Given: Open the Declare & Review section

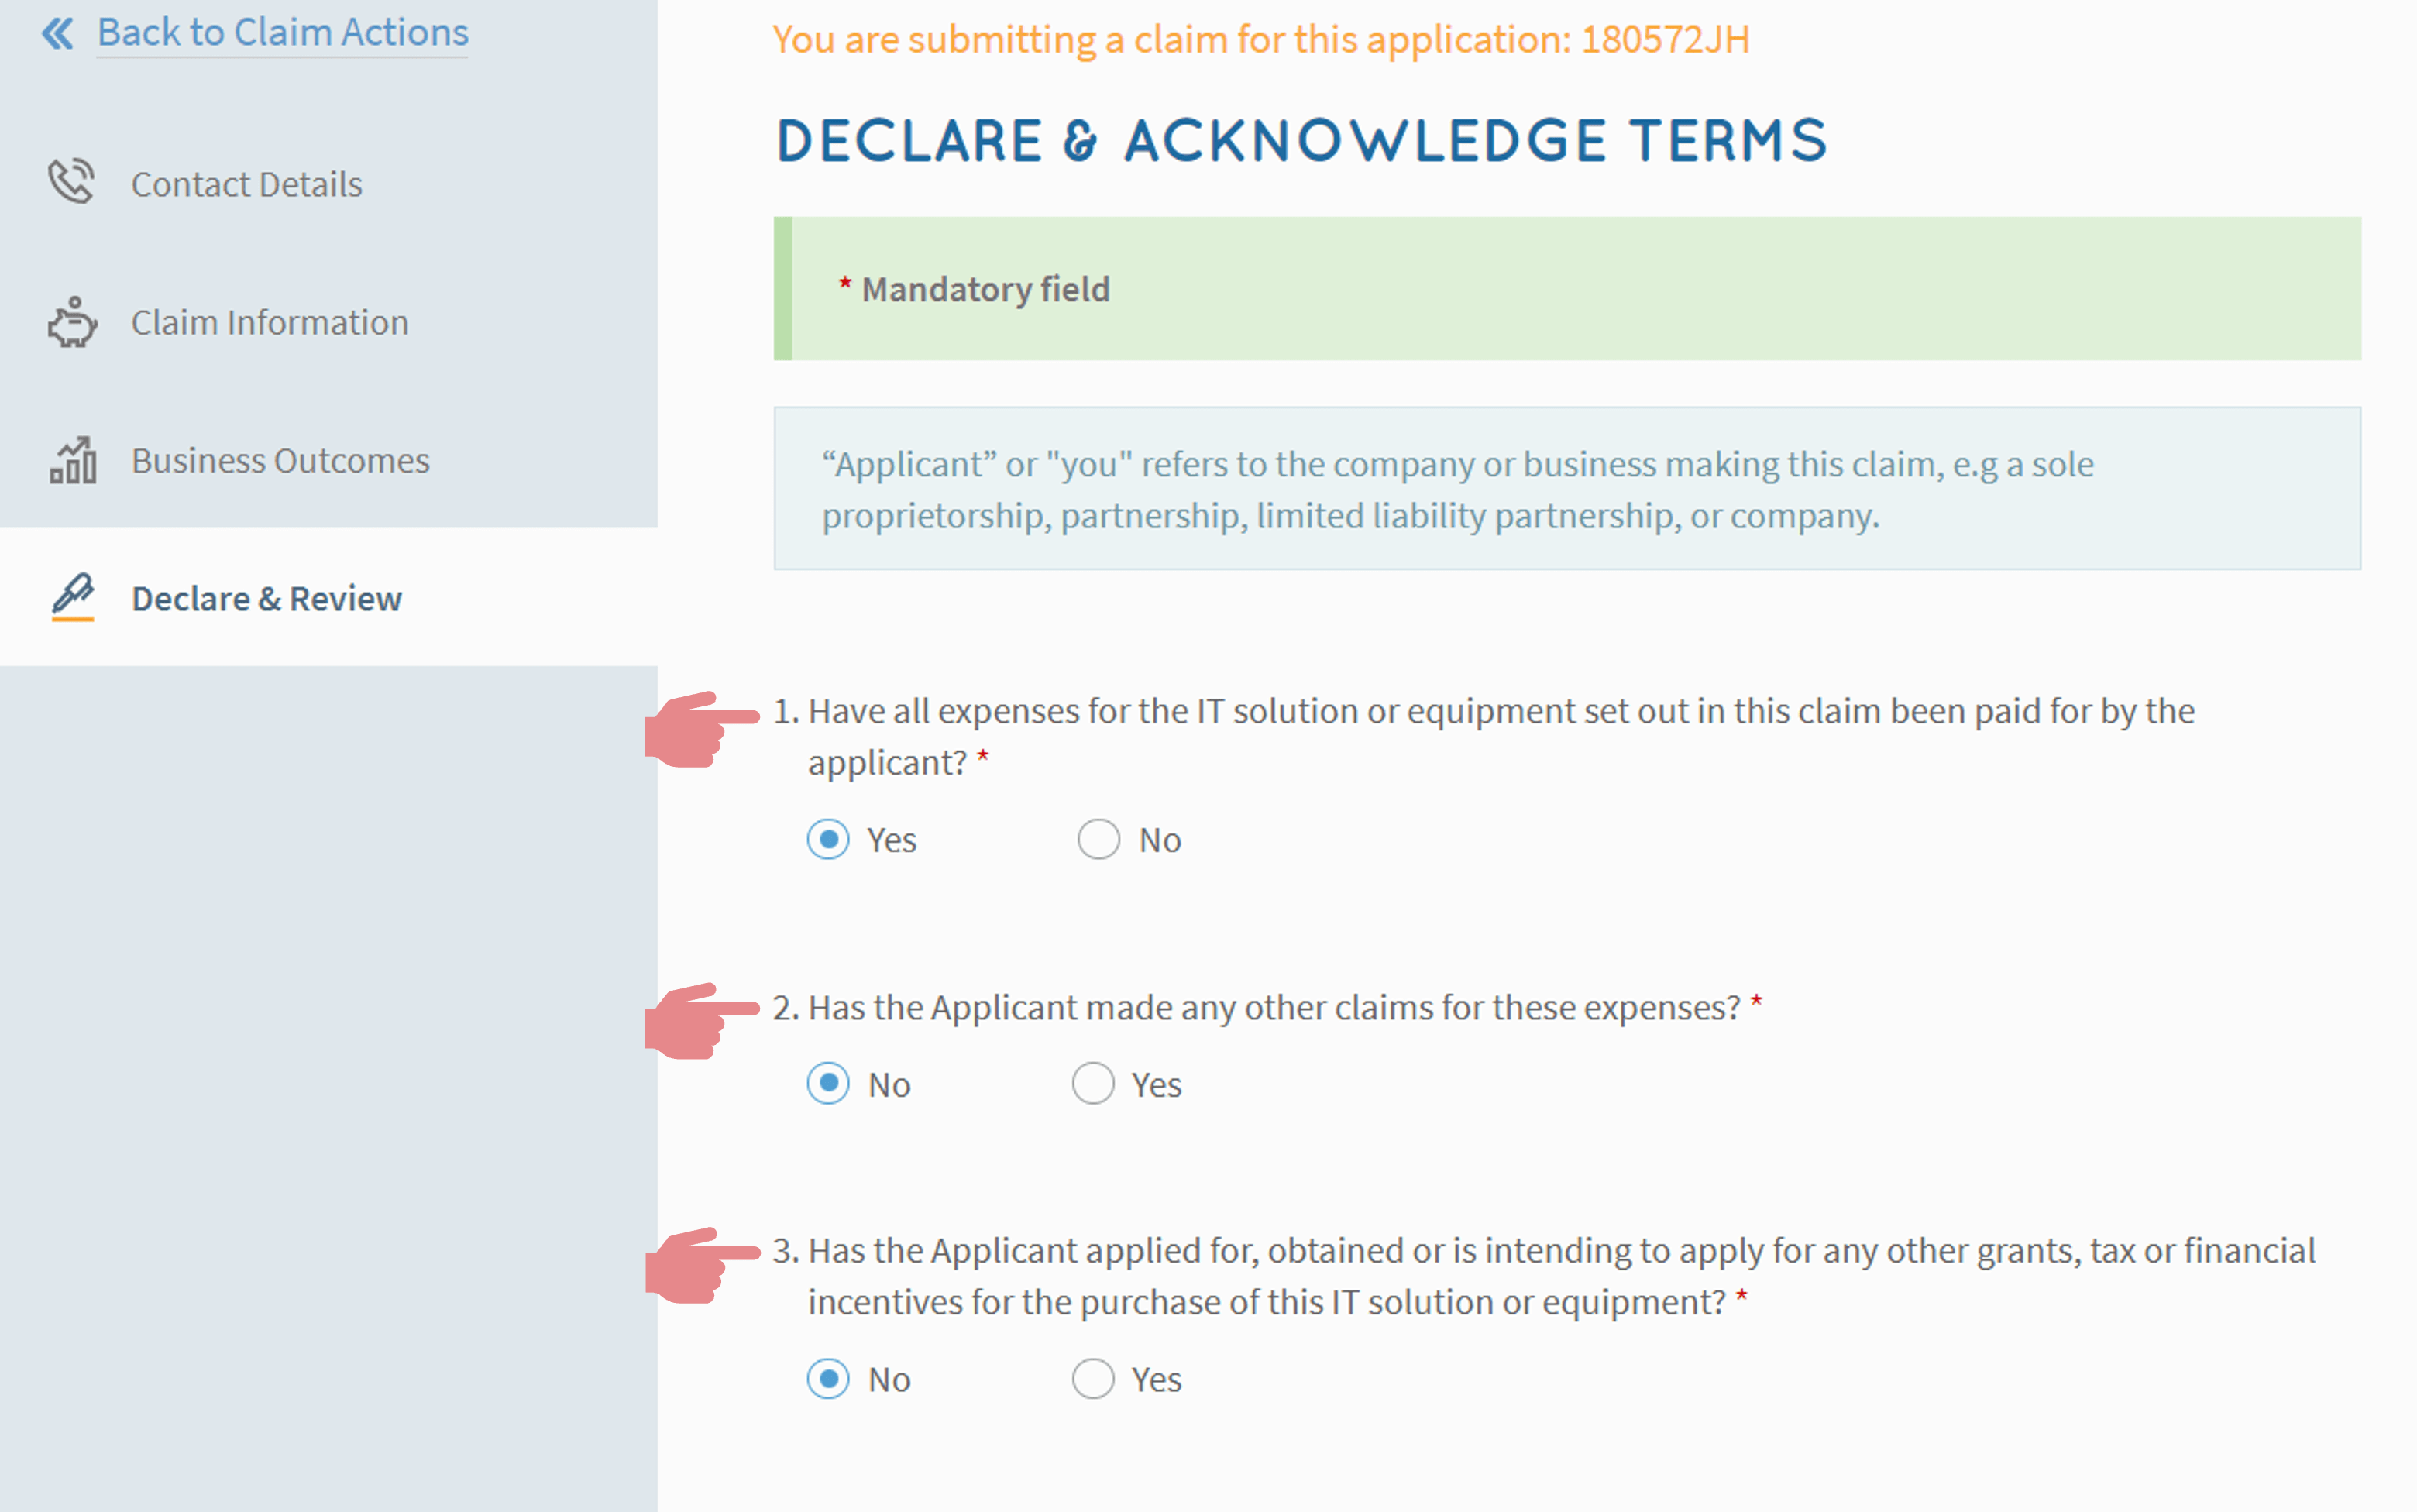Looking at the screenshot, I should 266,599.
